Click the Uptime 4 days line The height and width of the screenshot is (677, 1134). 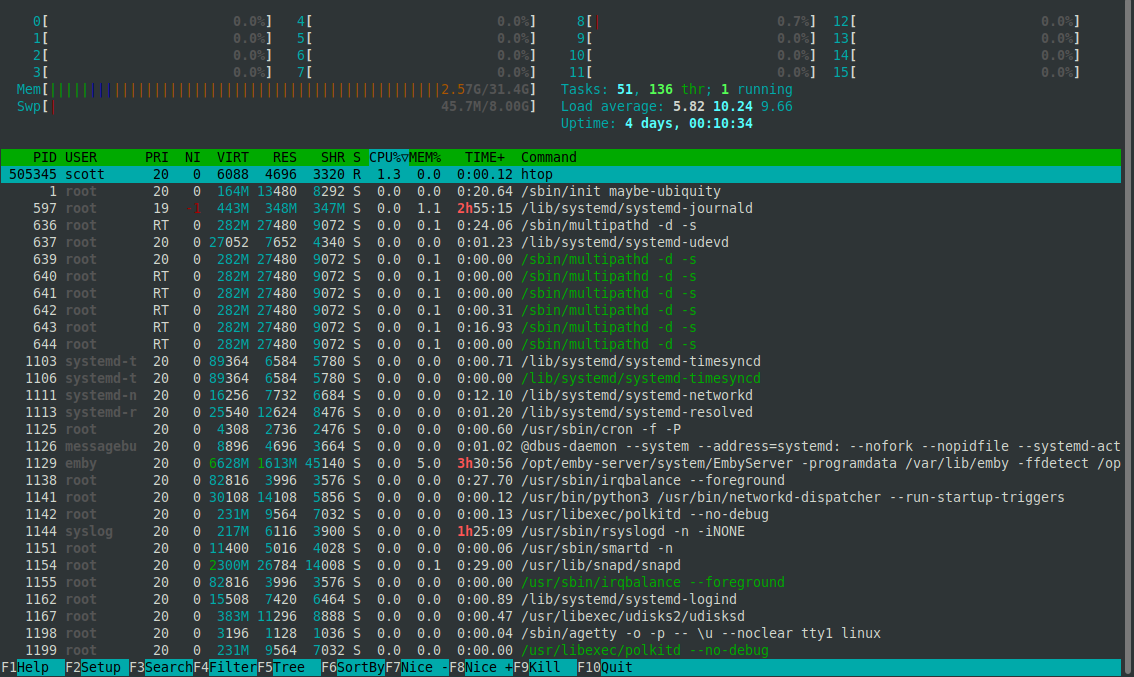657,123
